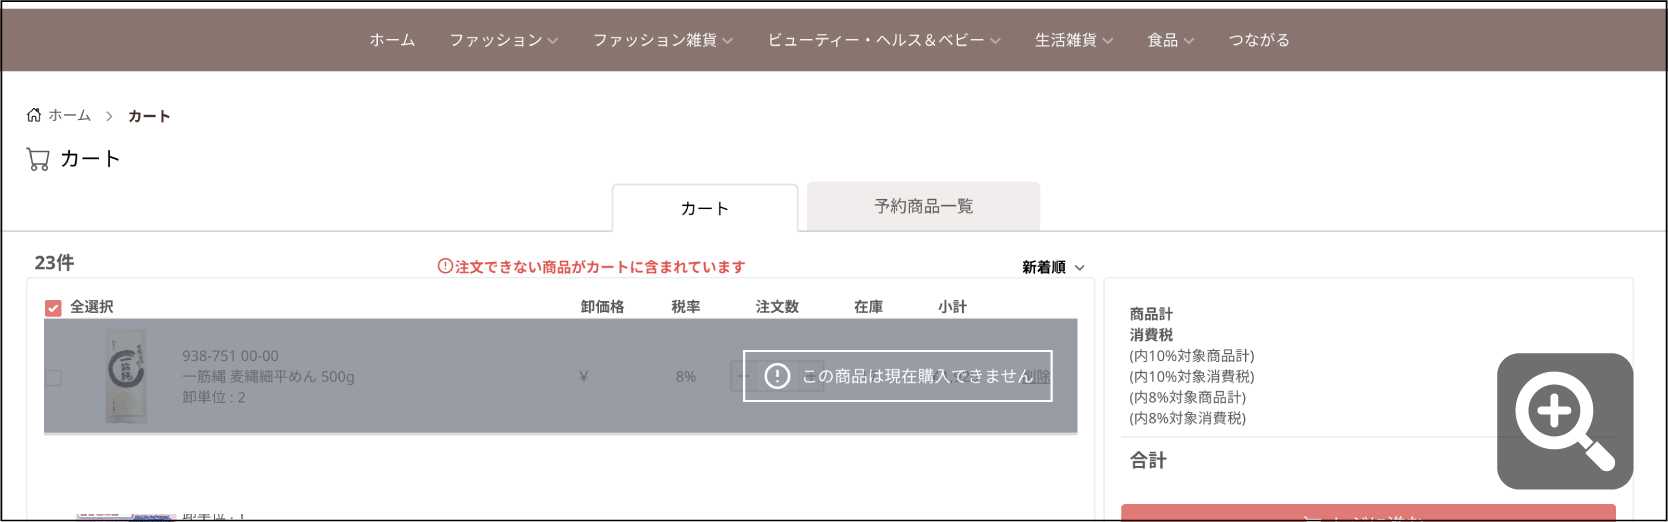This screenshot has height=522, width=1668.
Task: Click the 卸単位 : 2 text
Action: [213, 397]
